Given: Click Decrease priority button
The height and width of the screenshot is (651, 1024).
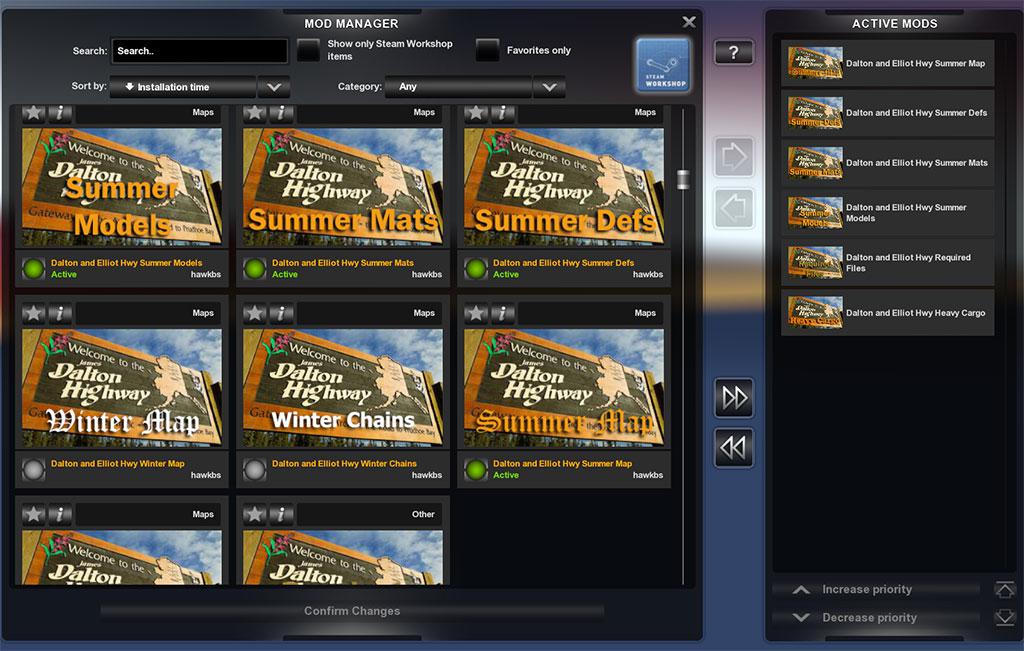Looking at the screenshot, I should coord(876,618).
